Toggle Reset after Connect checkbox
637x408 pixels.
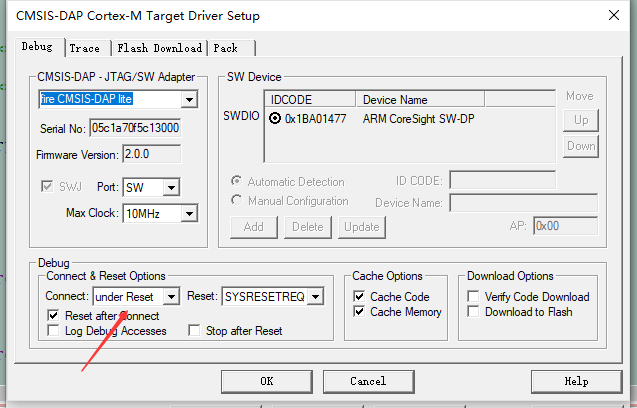[53, 315]
